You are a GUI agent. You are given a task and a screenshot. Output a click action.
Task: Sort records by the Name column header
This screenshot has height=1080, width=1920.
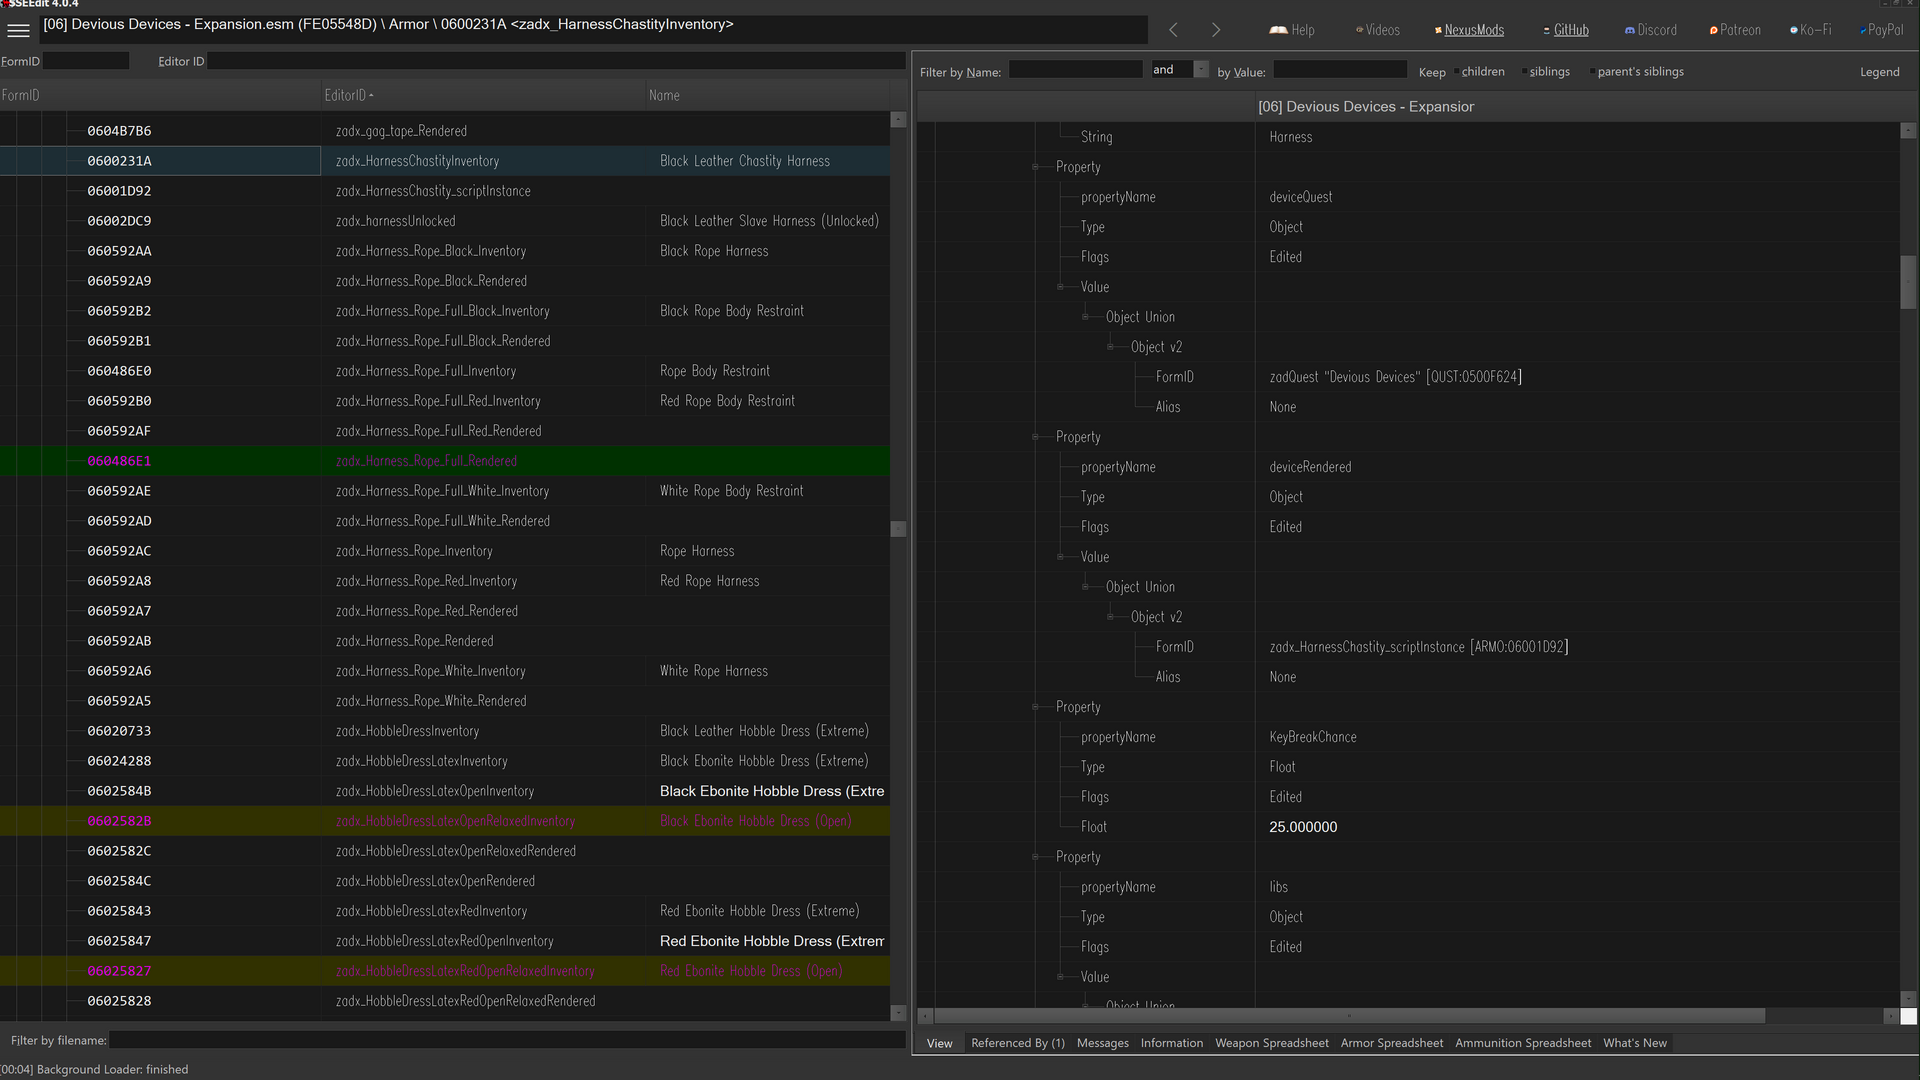click(x=767, y=95)
